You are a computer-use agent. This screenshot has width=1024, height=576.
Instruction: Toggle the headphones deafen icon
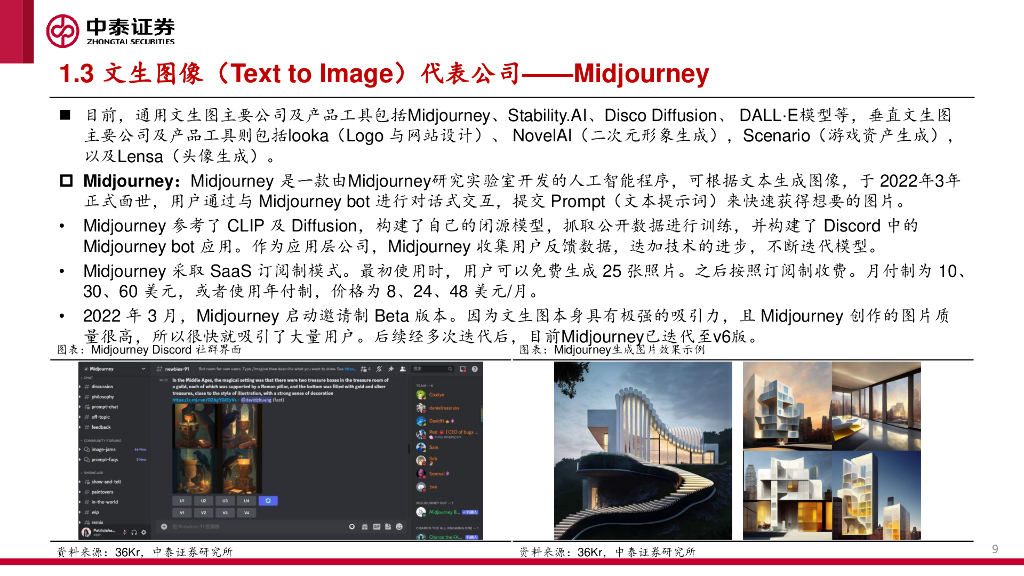(134, 532)
